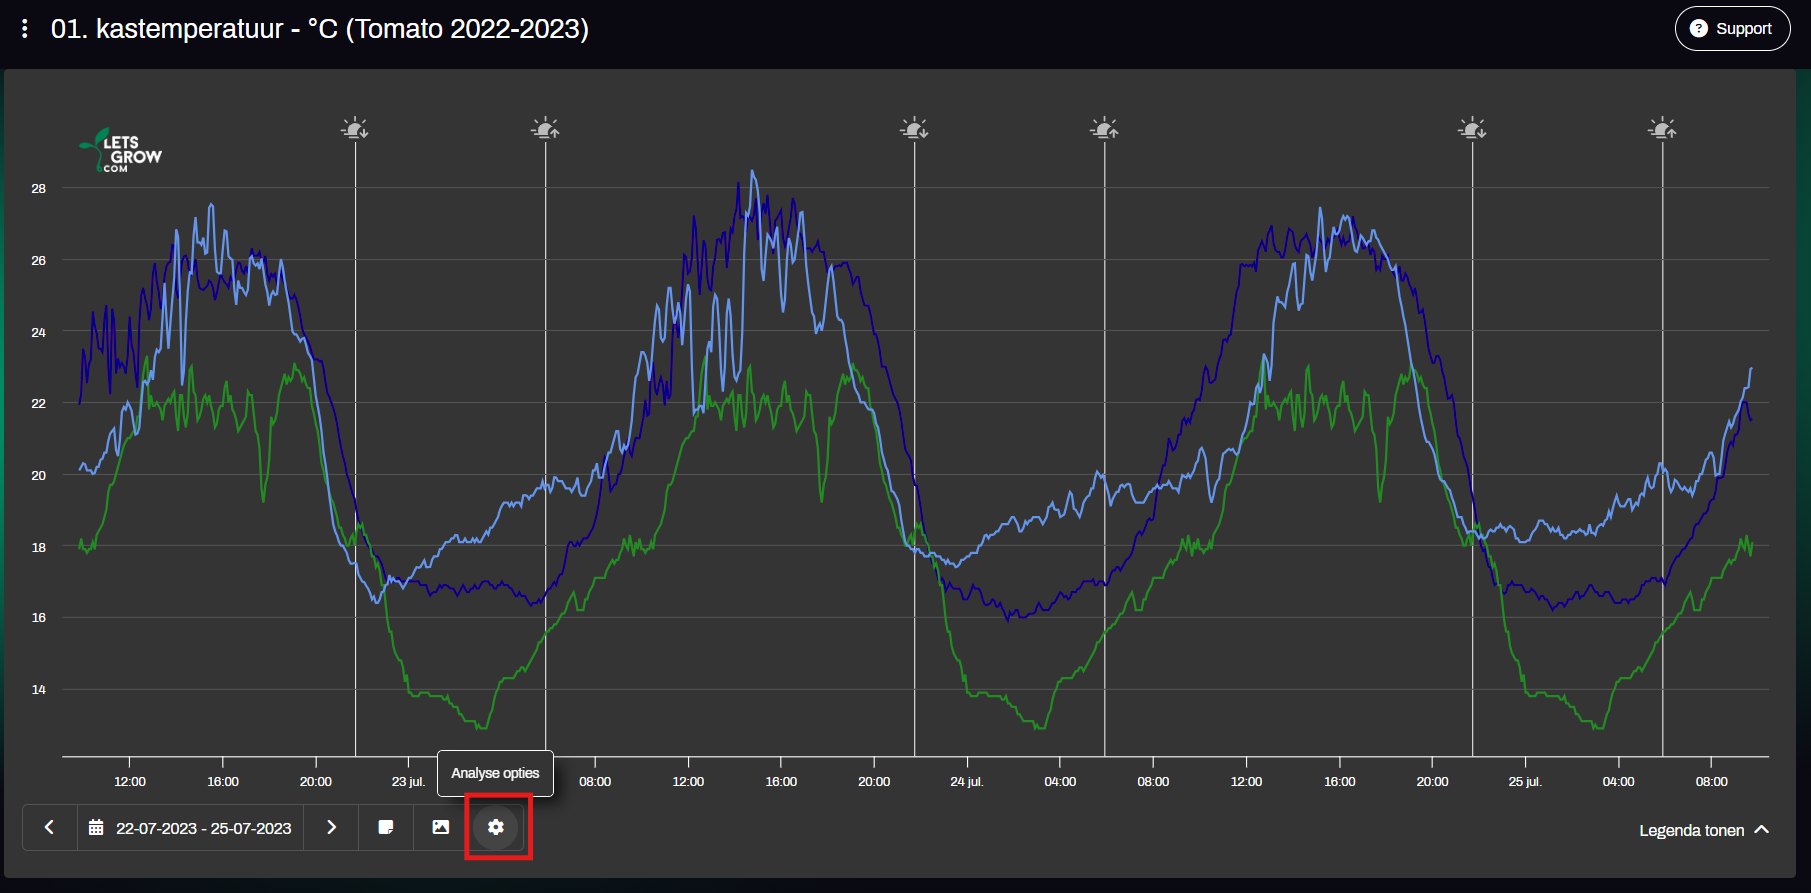The image size is (1811, 893).
Task: Click the image icon in the toolbar
Action: point(441,828)
